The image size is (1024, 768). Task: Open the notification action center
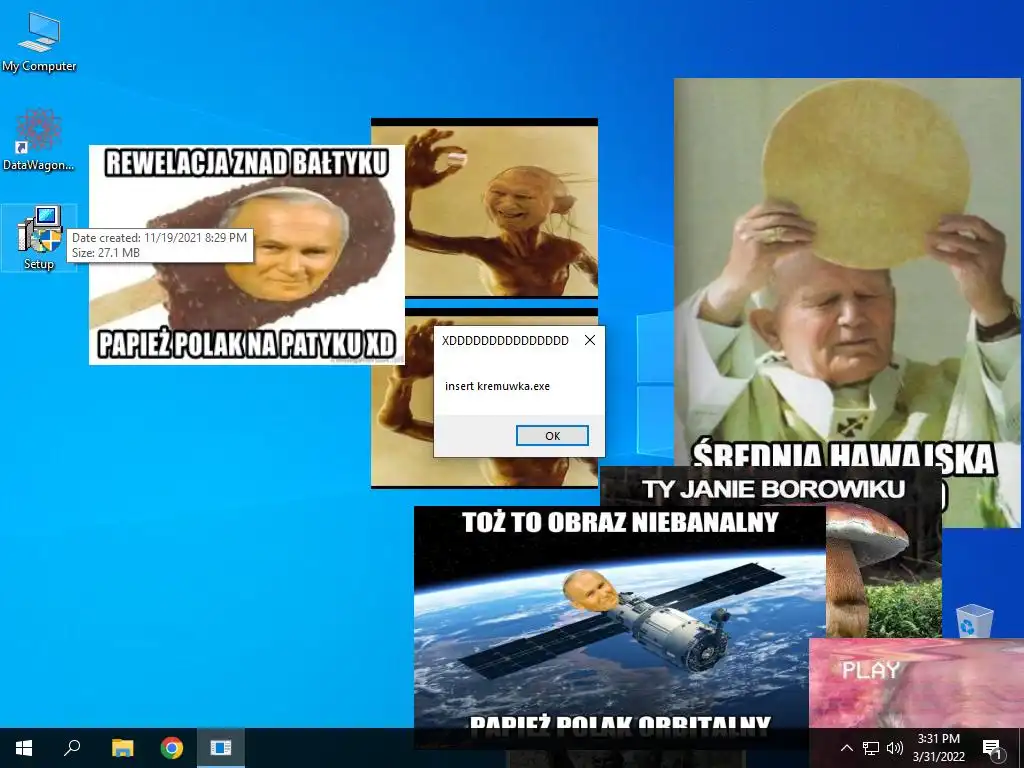992,748
